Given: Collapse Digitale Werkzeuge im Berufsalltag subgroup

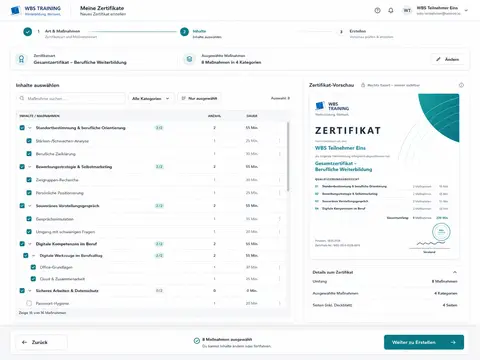Looking at the screenshot, I should (x=33, y=256).
